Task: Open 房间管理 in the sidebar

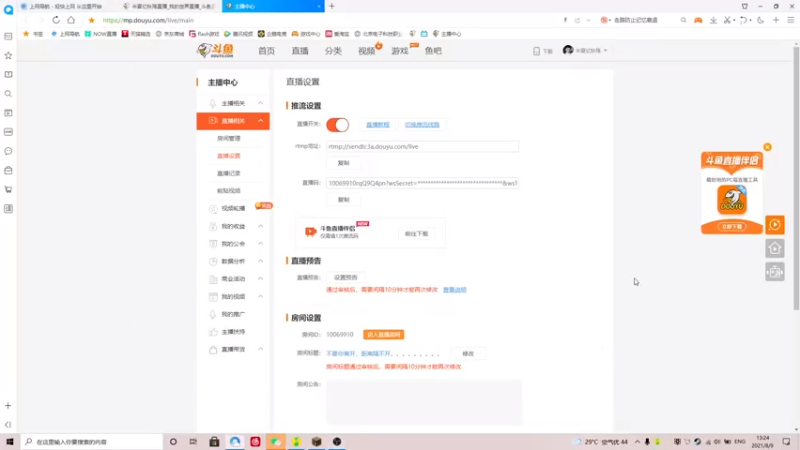Action: 229,138
